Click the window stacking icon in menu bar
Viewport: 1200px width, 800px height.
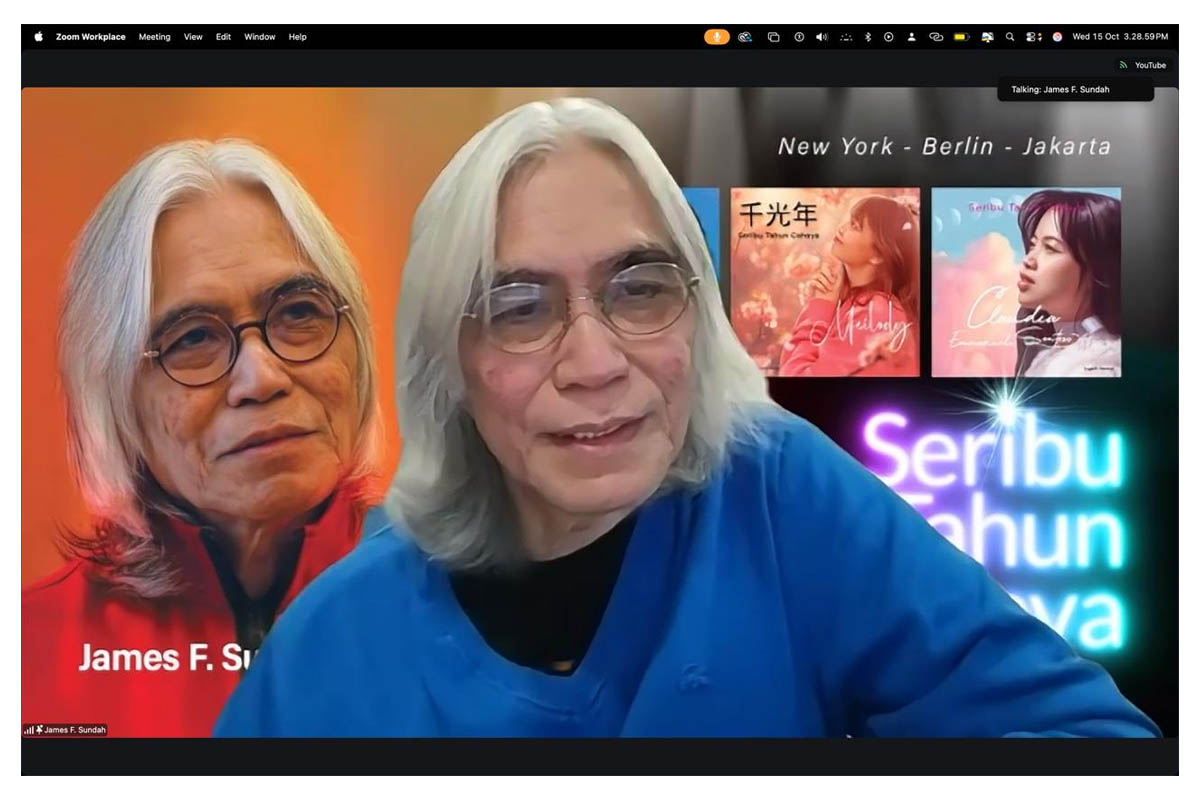tap(773, 37)
